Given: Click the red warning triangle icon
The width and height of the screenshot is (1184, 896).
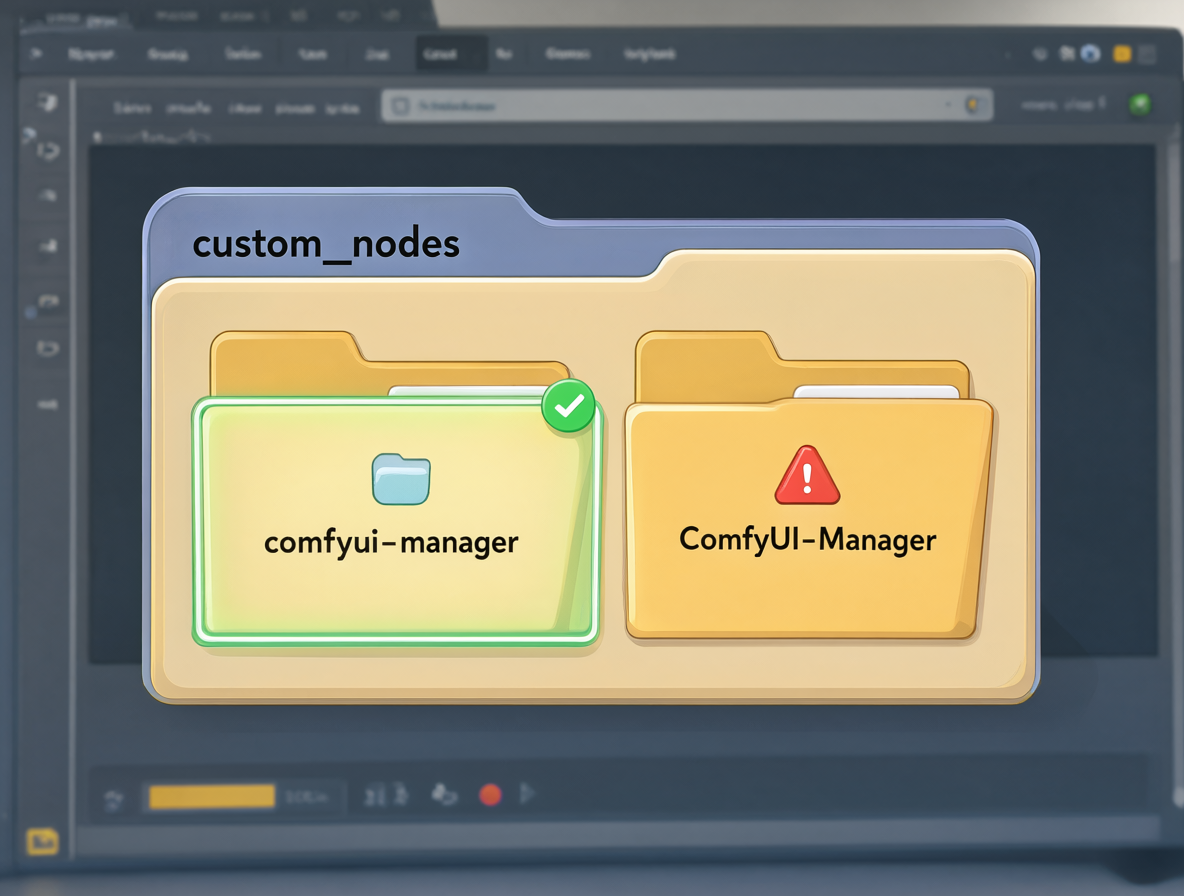Looking at the screenshot, I should click(x=807, y=476).
